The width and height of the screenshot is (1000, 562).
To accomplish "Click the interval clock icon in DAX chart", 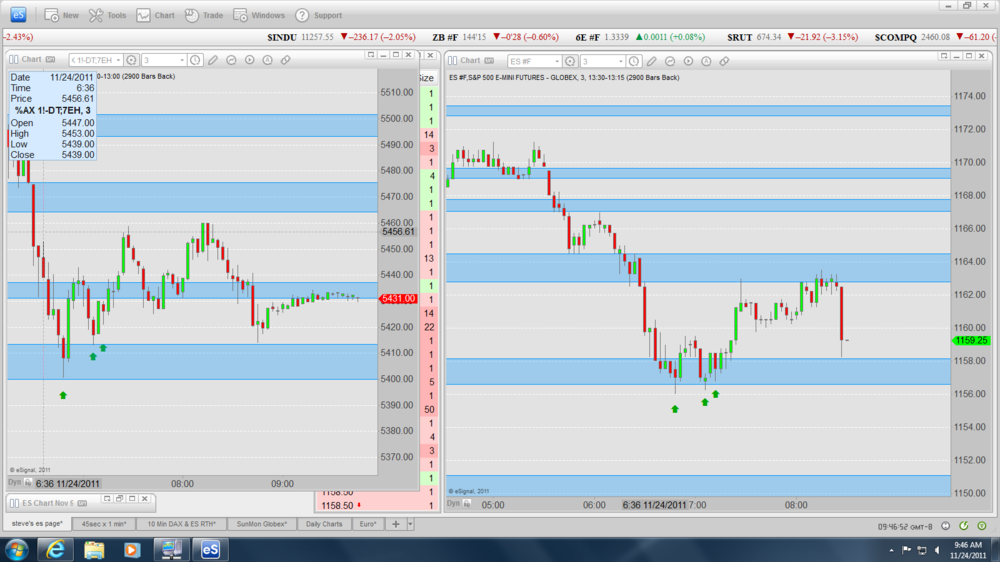I will click(195, 60).
